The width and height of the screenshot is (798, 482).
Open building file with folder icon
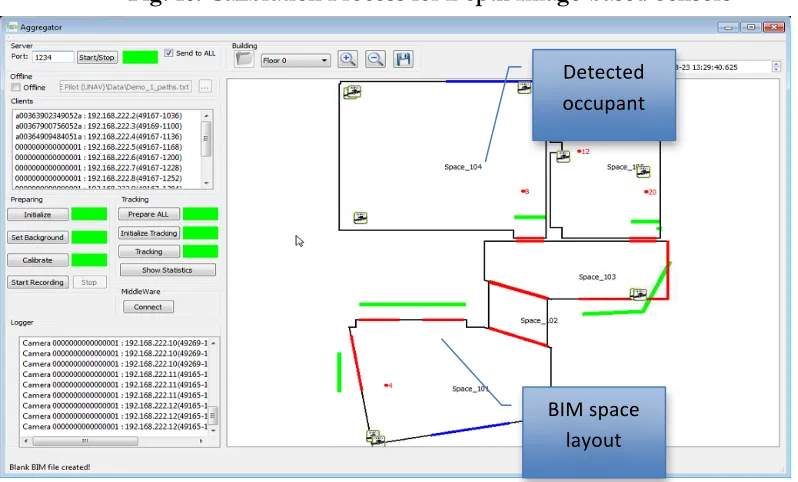point(244,59)
